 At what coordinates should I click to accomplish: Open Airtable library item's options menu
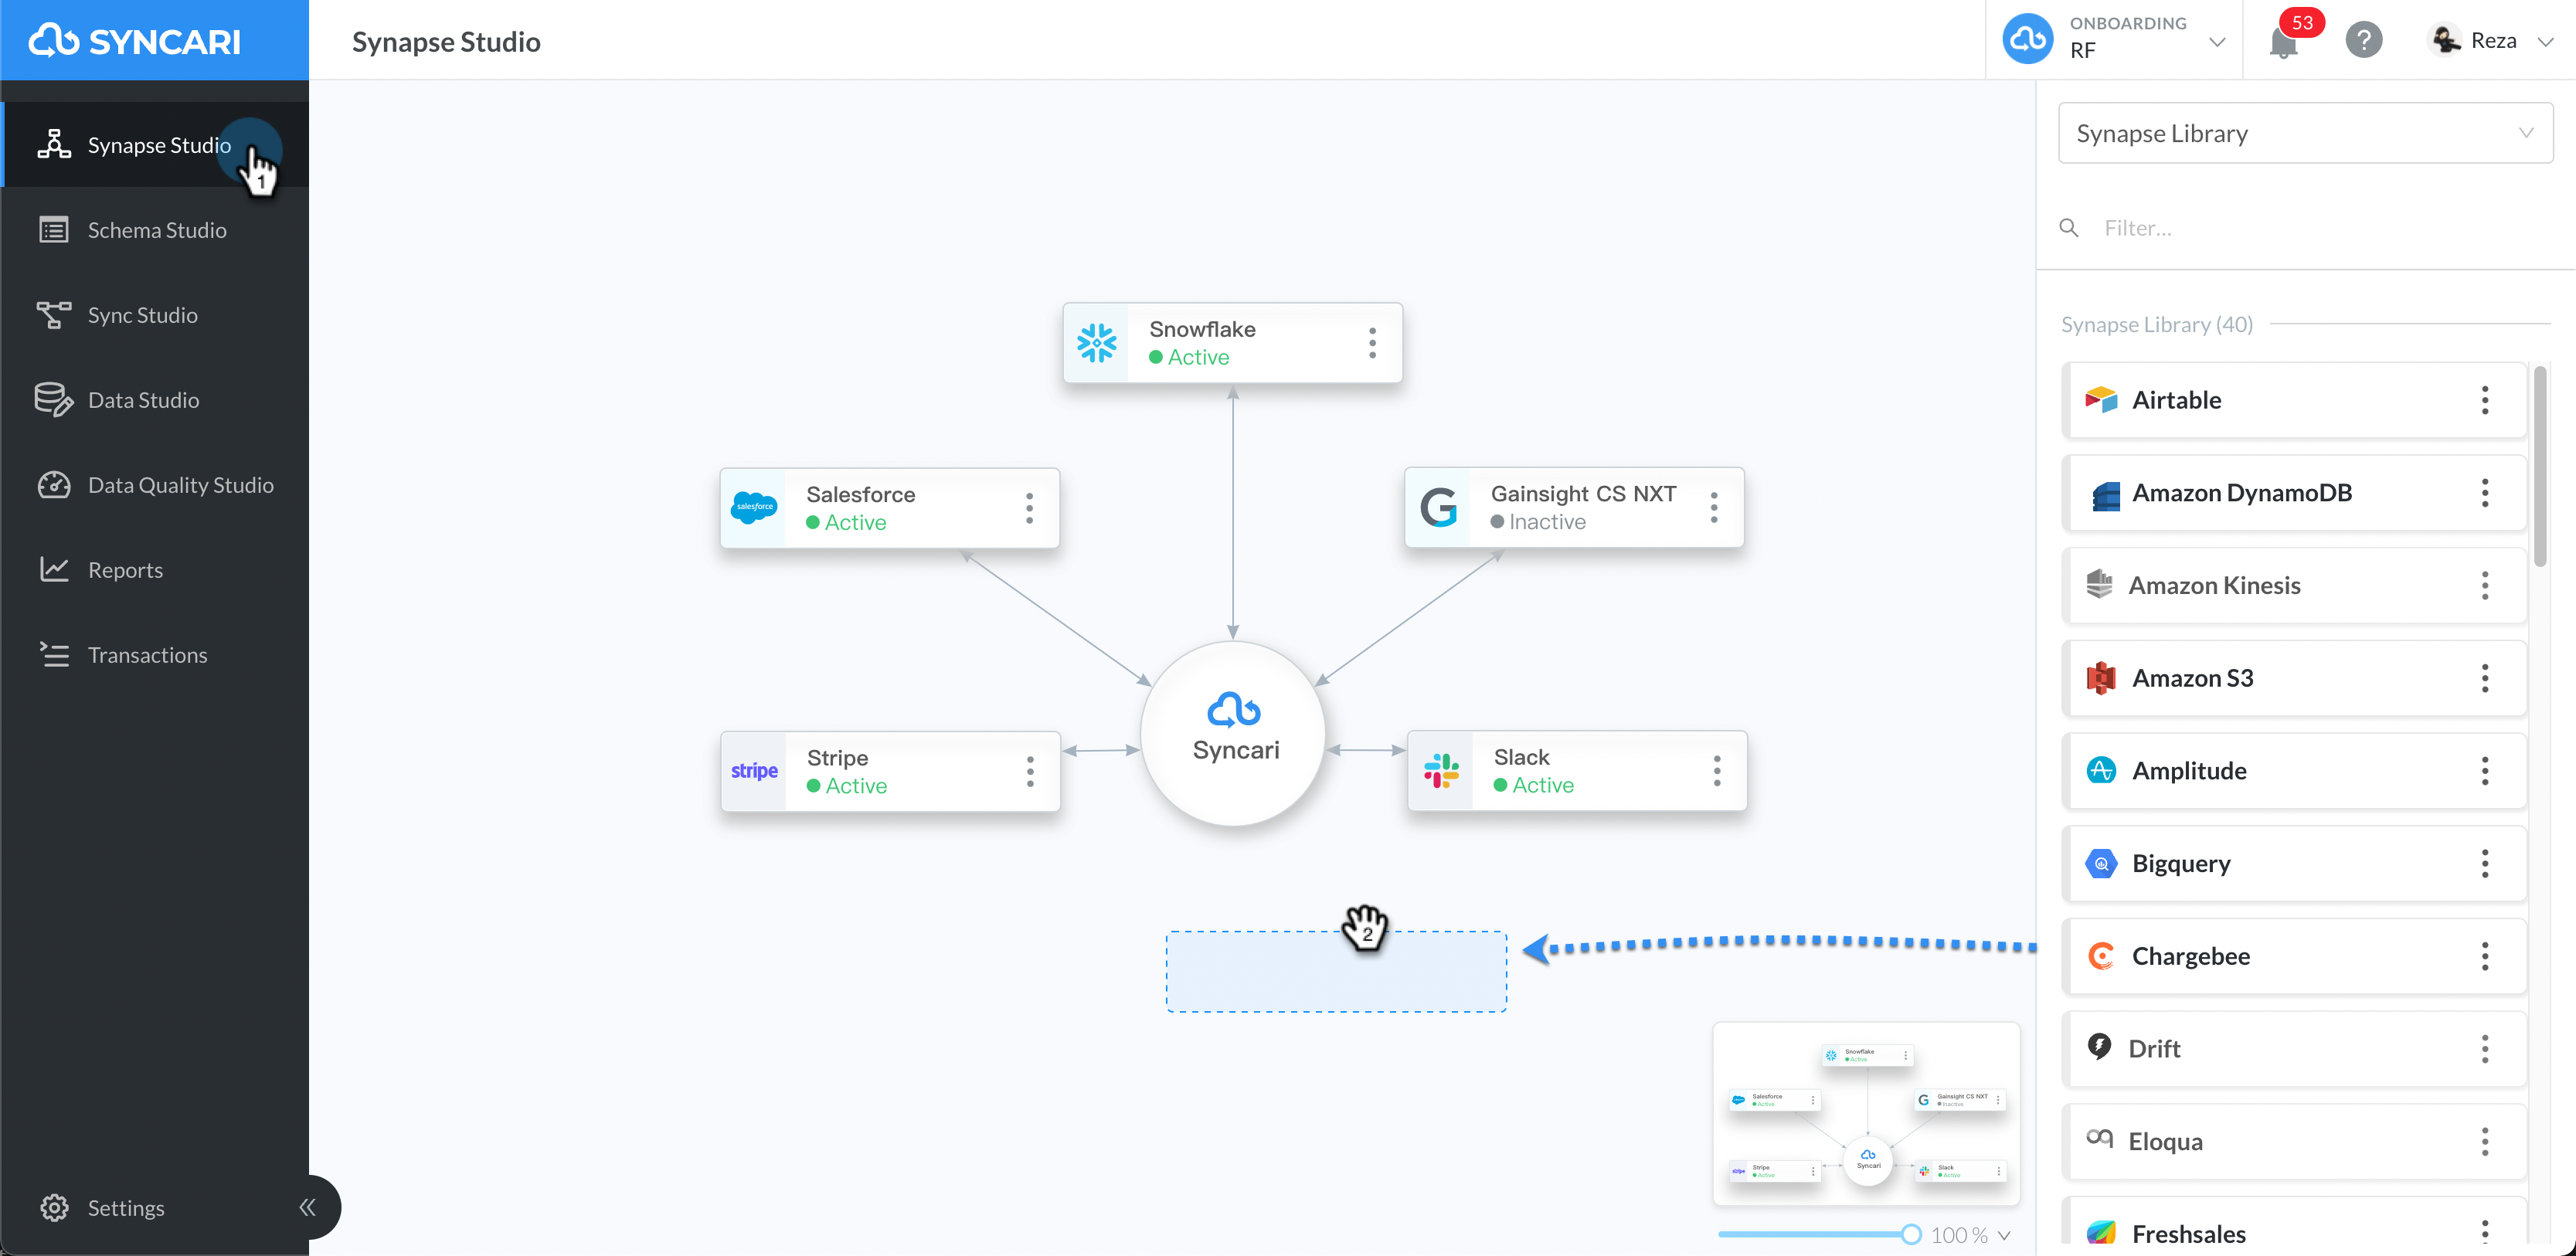click(x=2484, y=400)
